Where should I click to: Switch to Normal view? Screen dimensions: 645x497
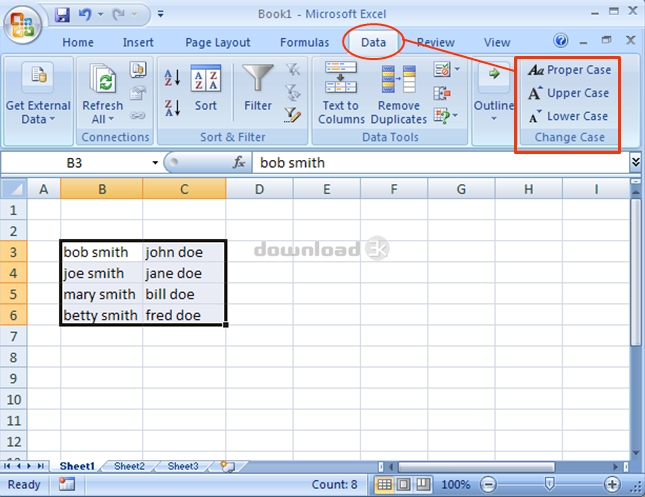click(384, 484)
